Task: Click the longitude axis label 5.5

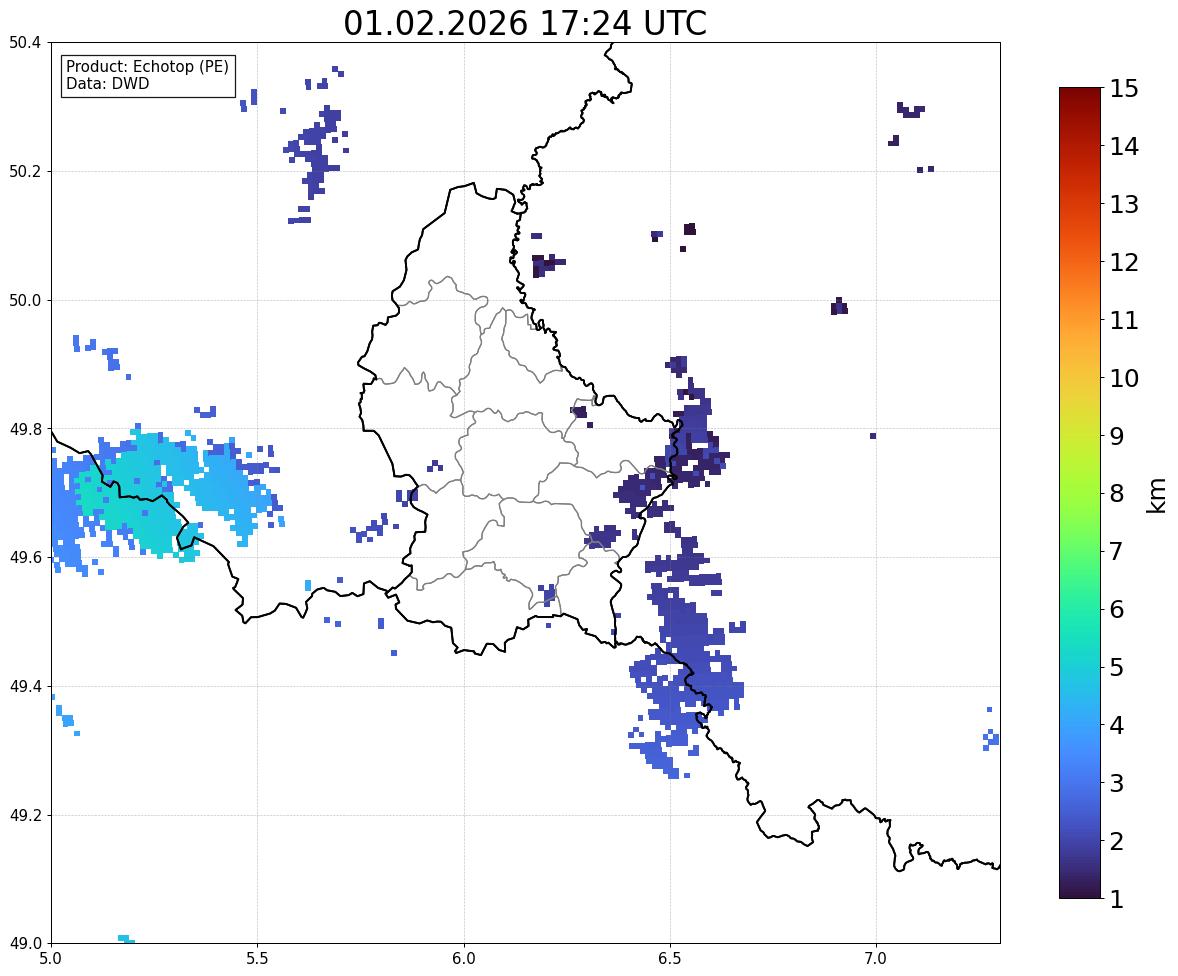Action: 258,959
